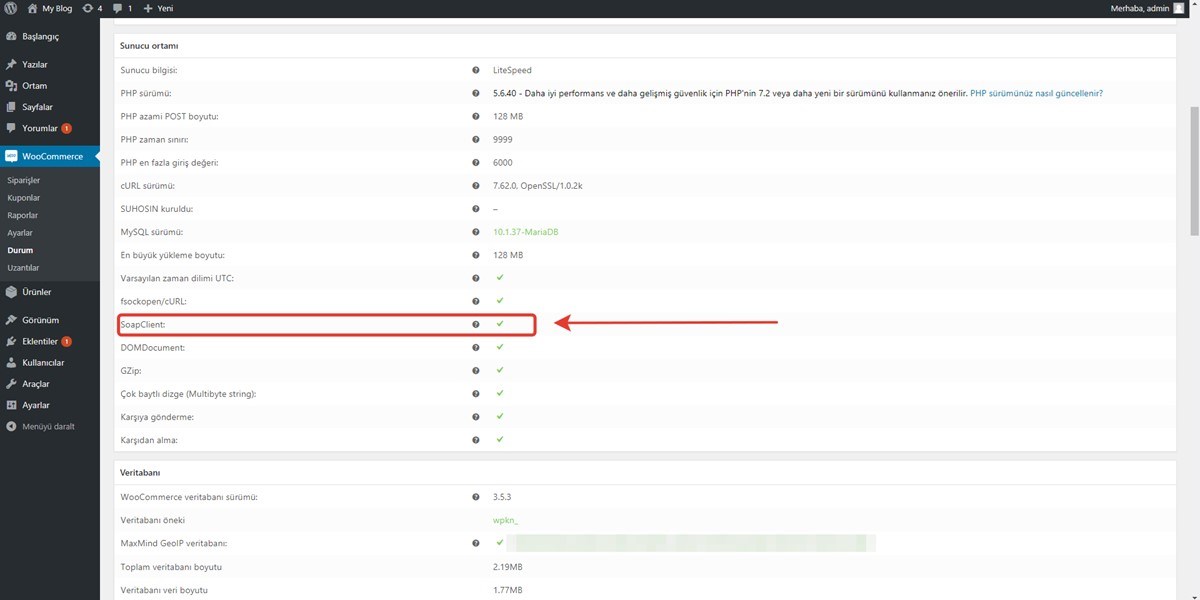1200x600 pixels.
Task: Click help icon for Varsayılan zaman dilimi UTC
Action: 476,278
